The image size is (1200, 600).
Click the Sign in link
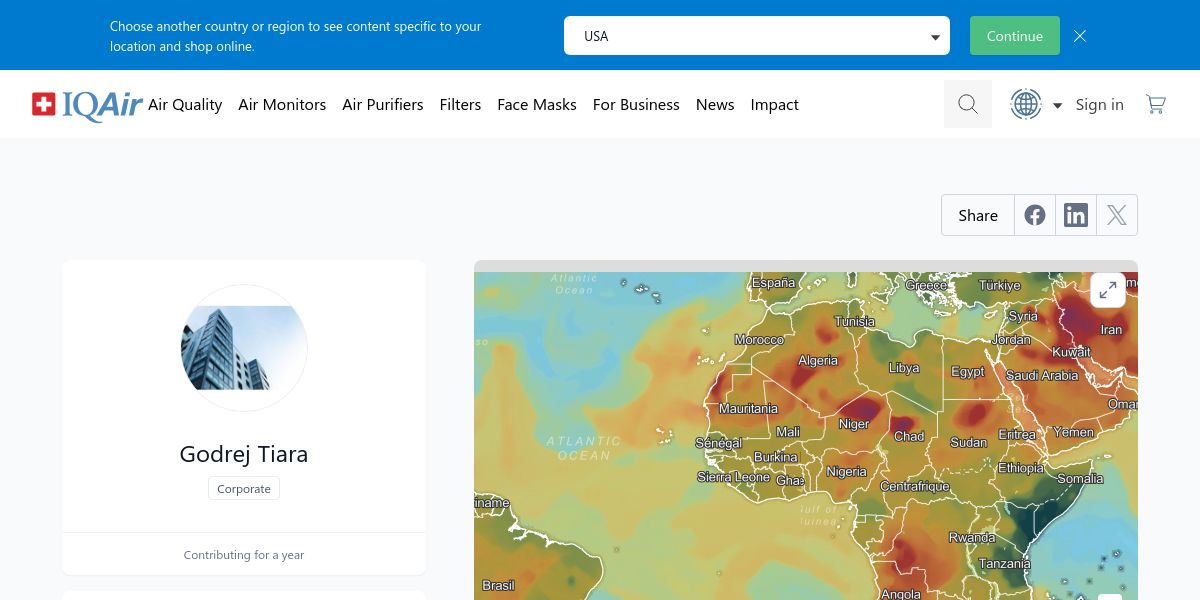(x=1100, y=104)
